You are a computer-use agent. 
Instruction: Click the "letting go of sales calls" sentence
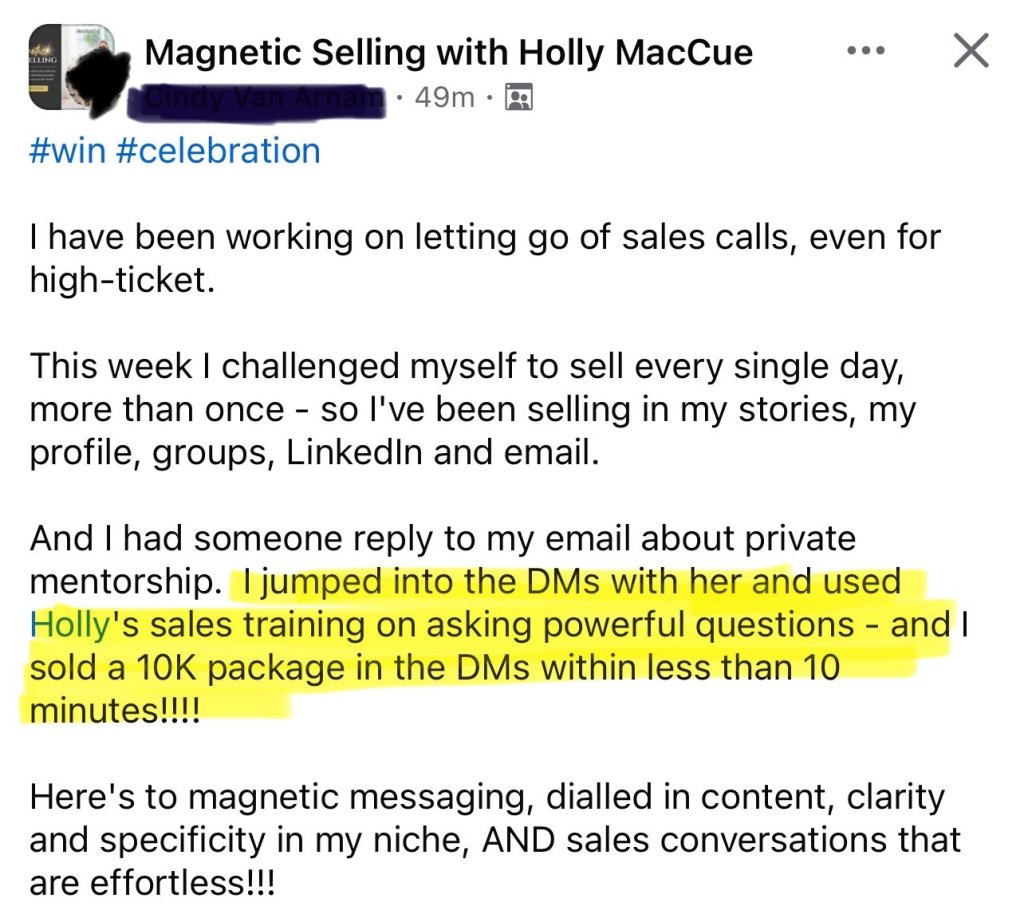485,258
